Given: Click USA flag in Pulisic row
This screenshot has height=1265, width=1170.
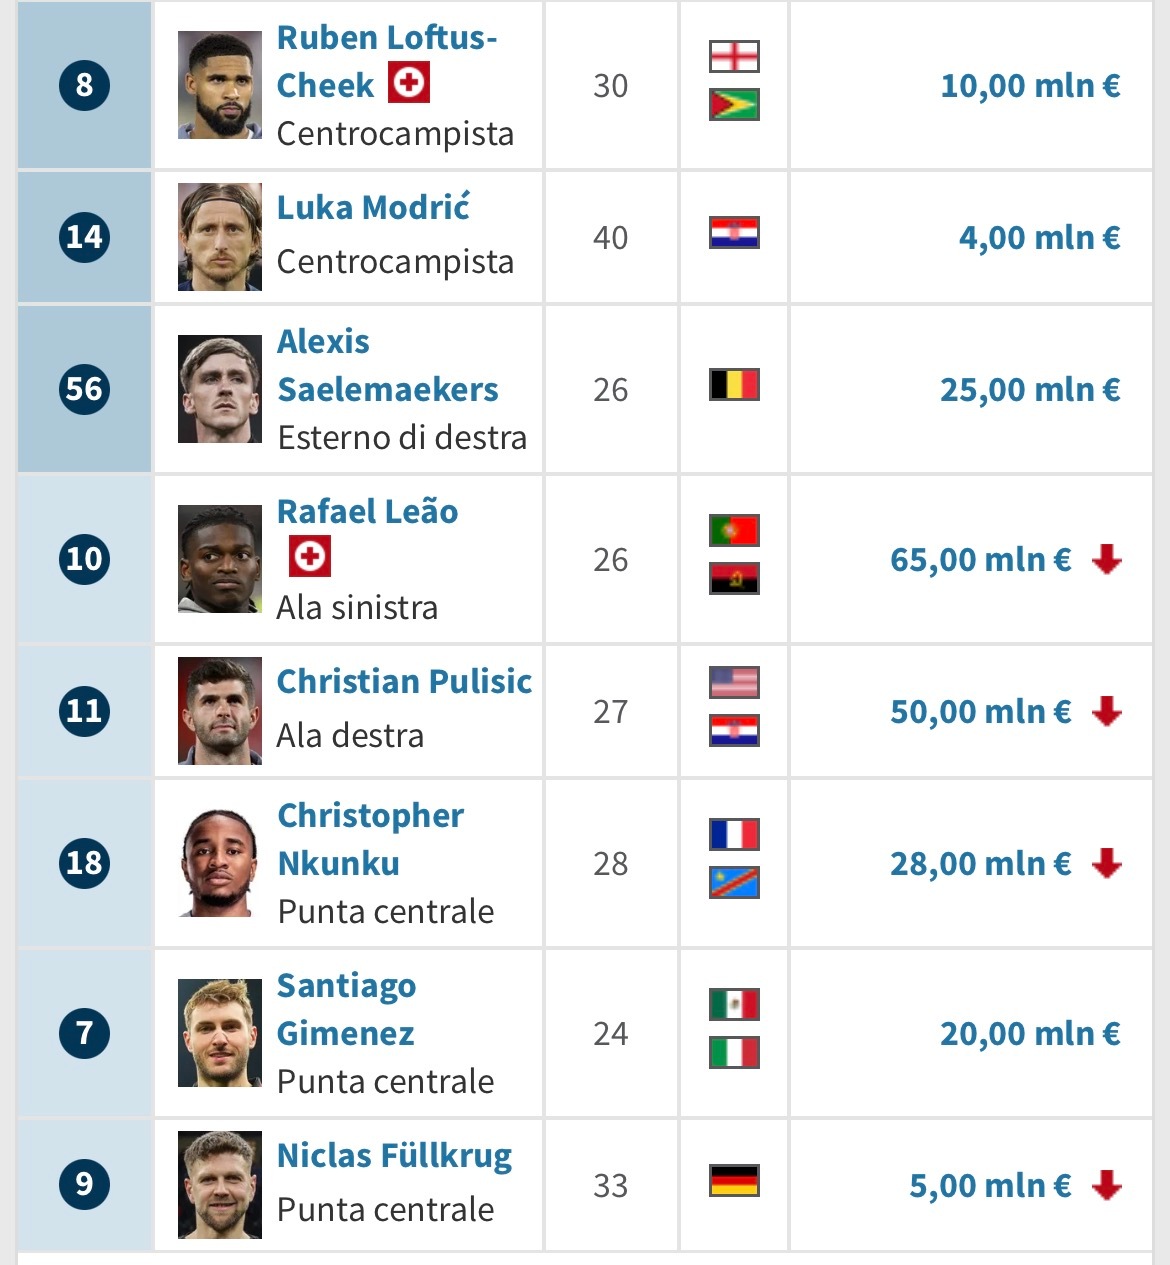Looking at the screenshot, I should pyautogui.click(x=734, y=683).
